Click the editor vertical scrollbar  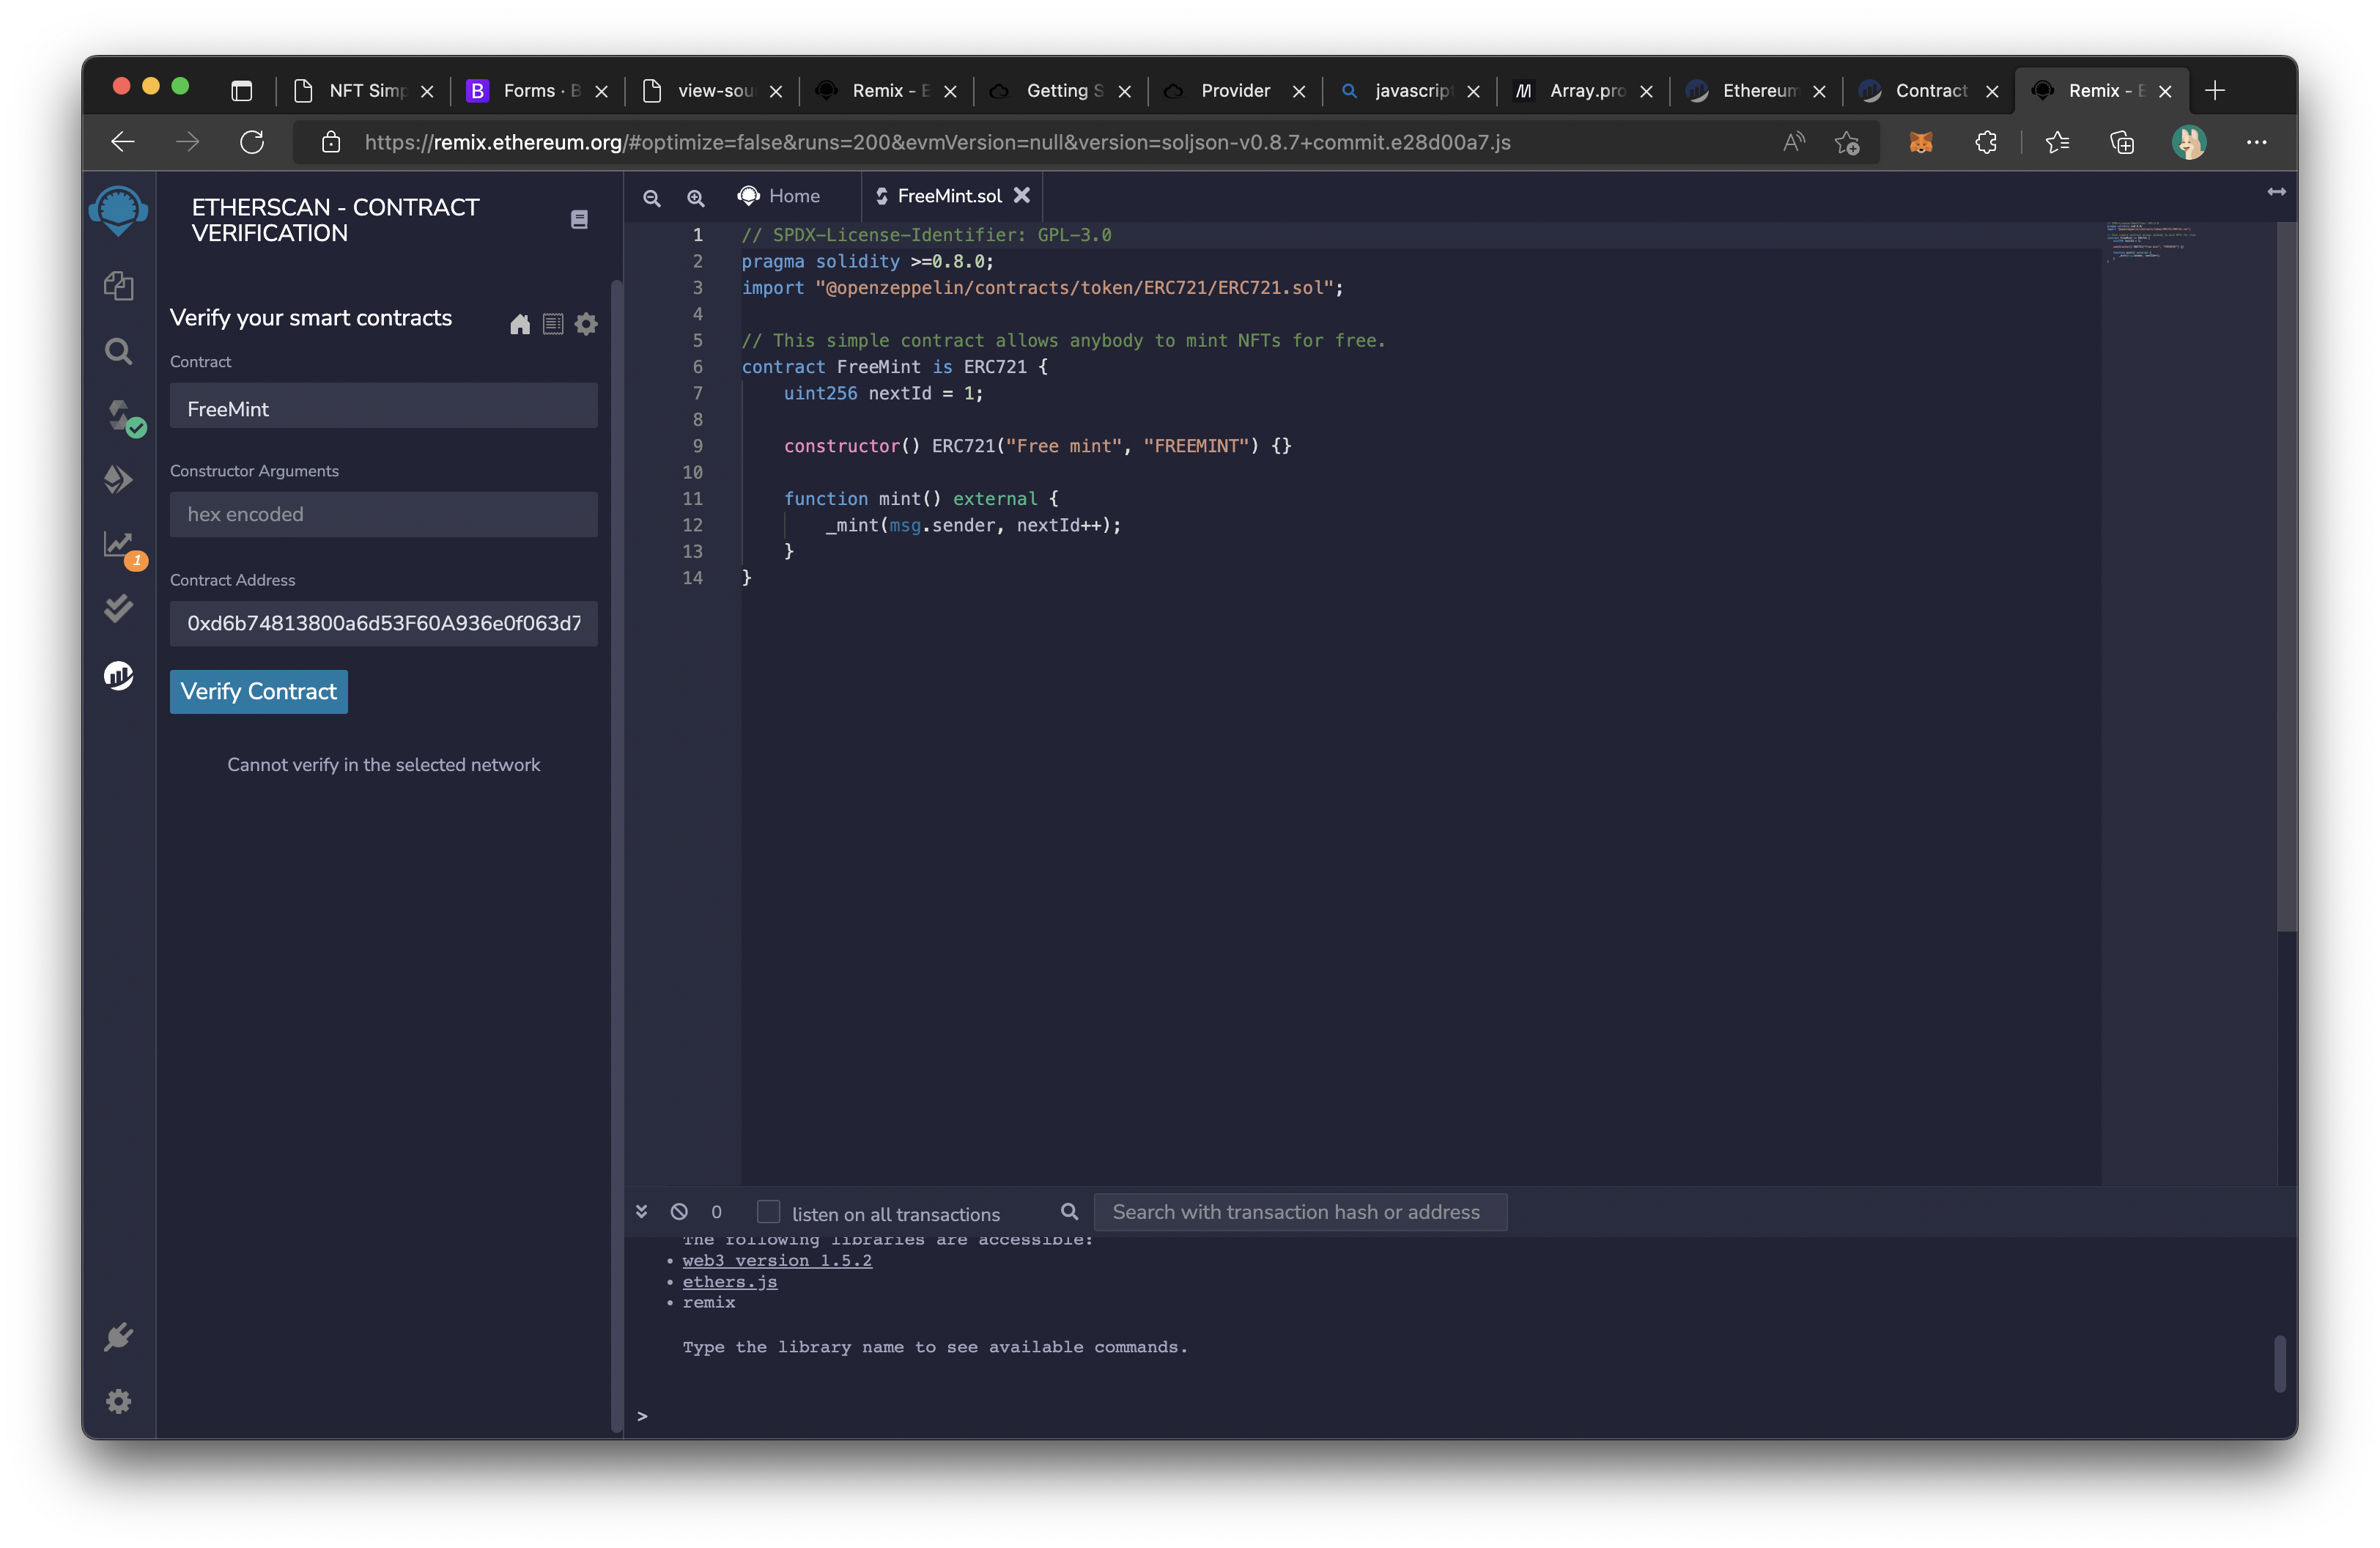(2287, 576)
